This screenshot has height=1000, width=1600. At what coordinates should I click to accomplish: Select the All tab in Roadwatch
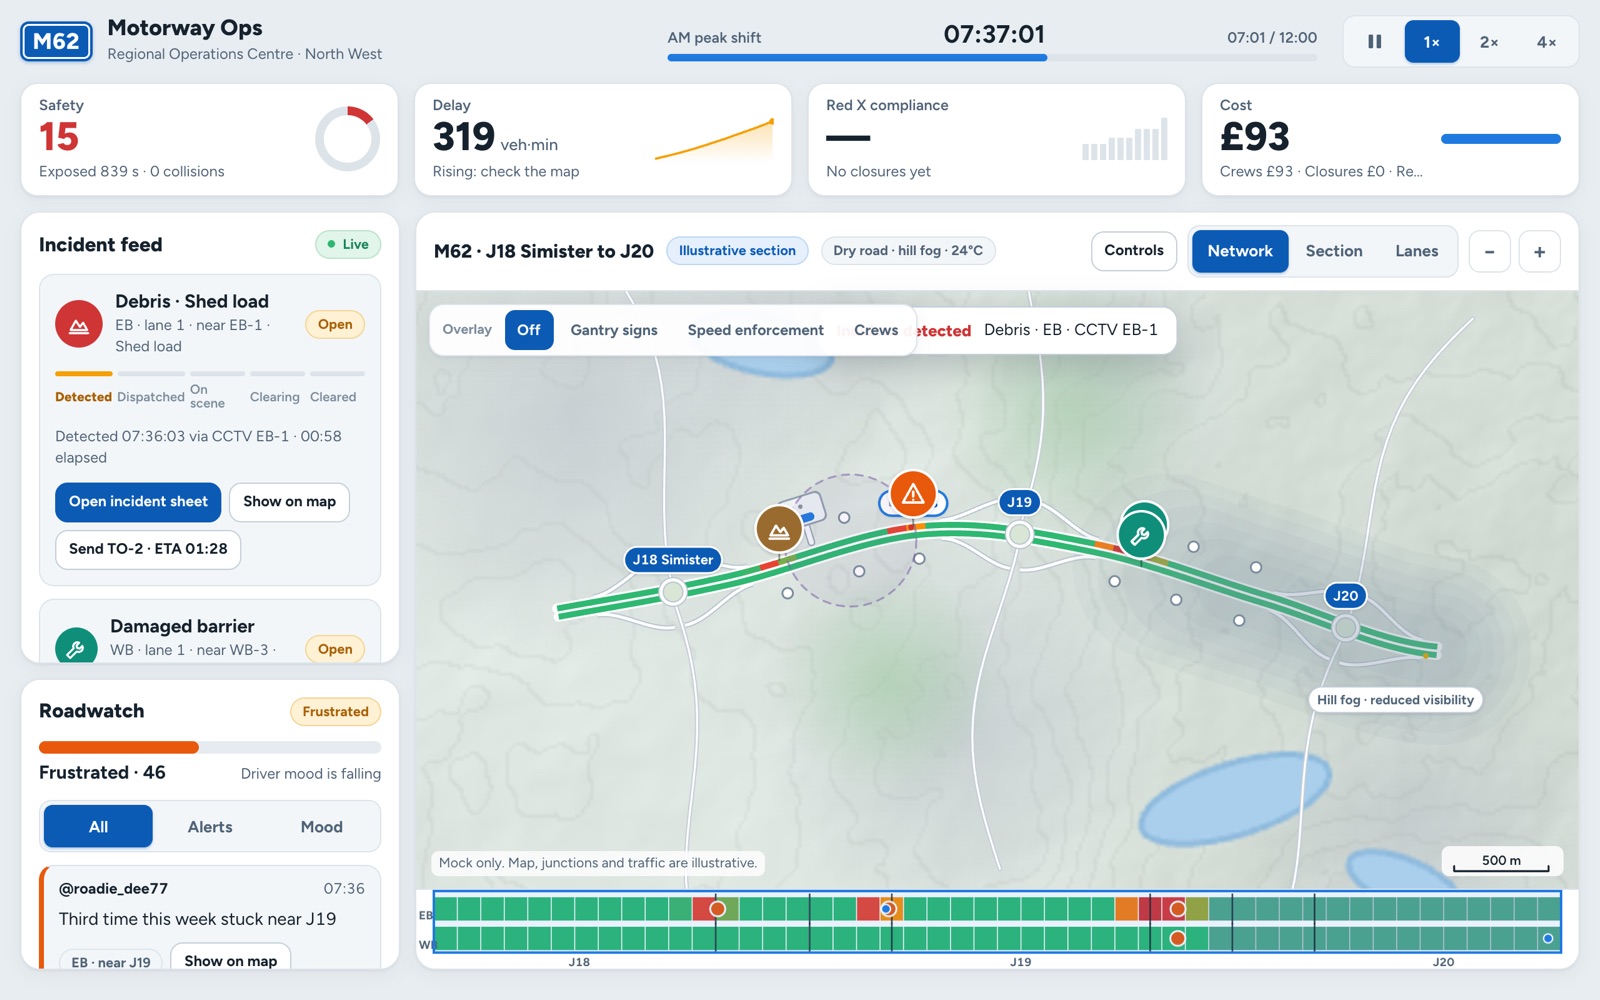pos(98,827)
